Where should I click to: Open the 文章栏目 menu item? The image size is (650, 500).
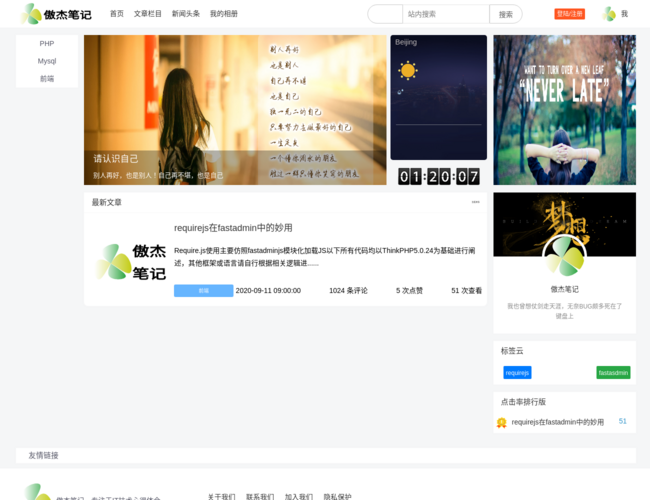(148, 14)
